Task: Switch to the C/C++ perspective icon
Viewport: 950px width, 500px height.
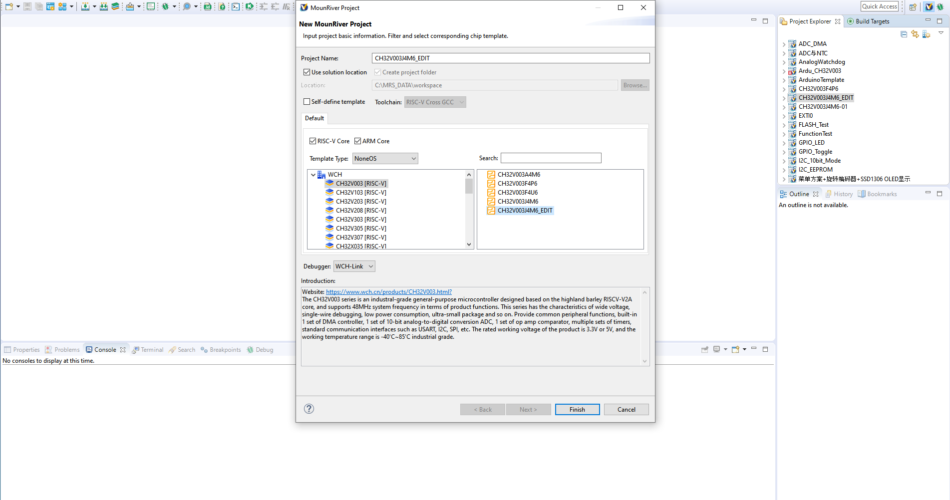Action: point(929,7)
